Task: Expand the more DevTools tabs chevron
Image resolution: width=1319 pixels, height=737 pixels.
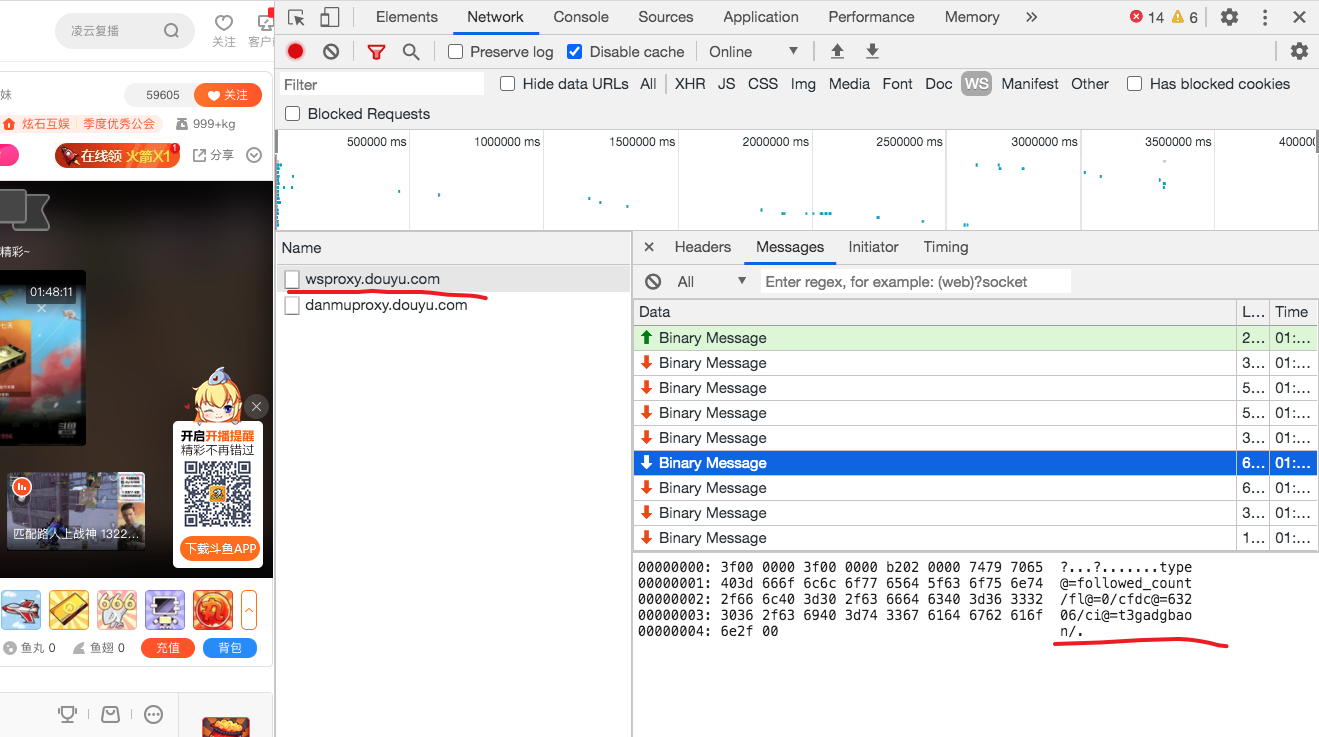Action: click(1031, 17)
